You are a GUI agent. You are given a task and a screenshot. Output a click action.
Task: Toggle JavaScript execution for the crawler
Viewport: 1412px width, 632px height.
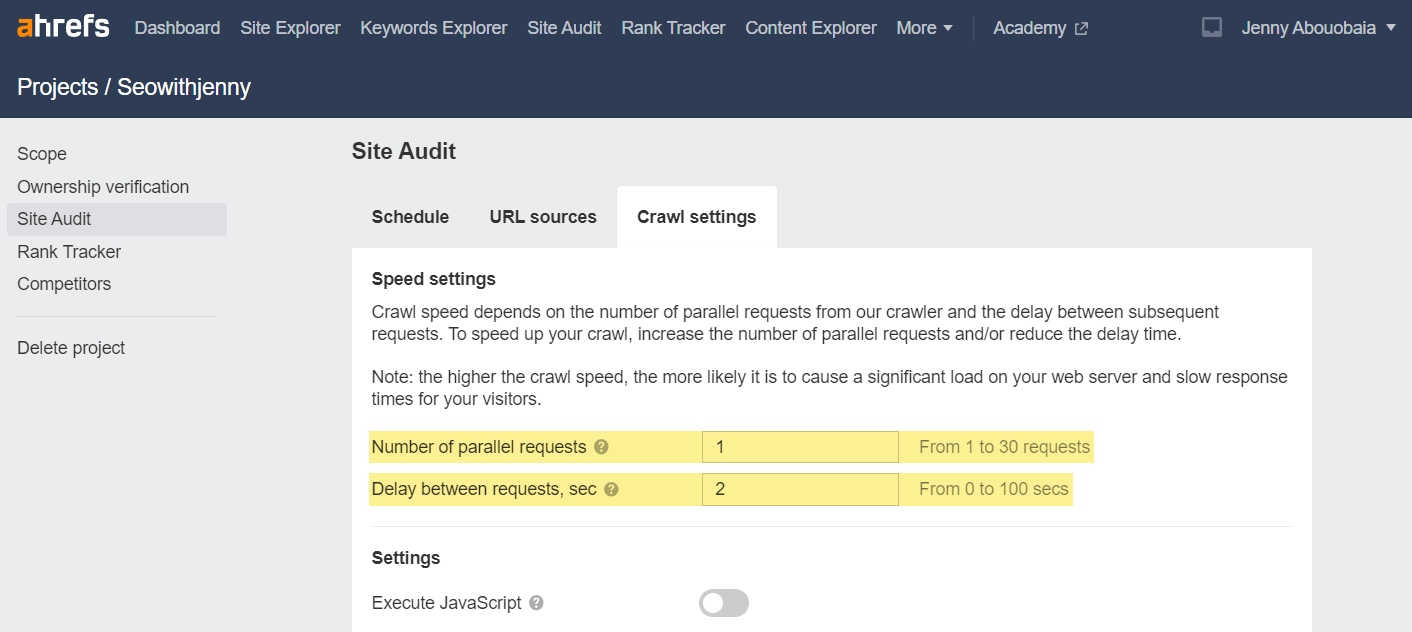pos(723,602)
